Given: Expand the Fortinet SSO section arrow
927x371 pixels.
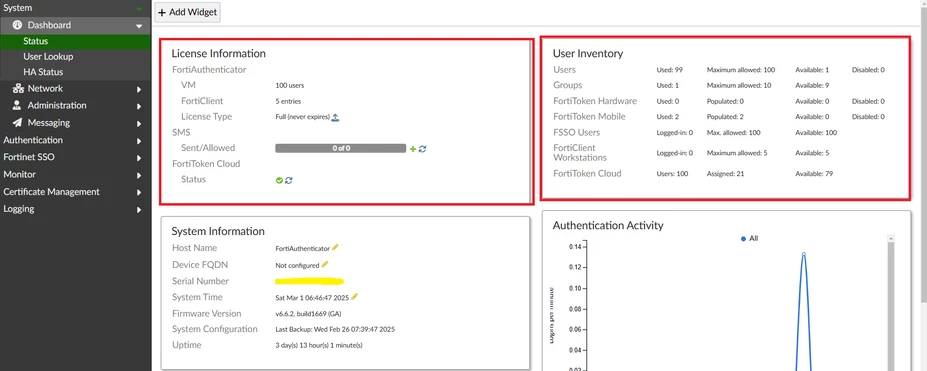Looking at the screenshot, I should click(140, 158).
